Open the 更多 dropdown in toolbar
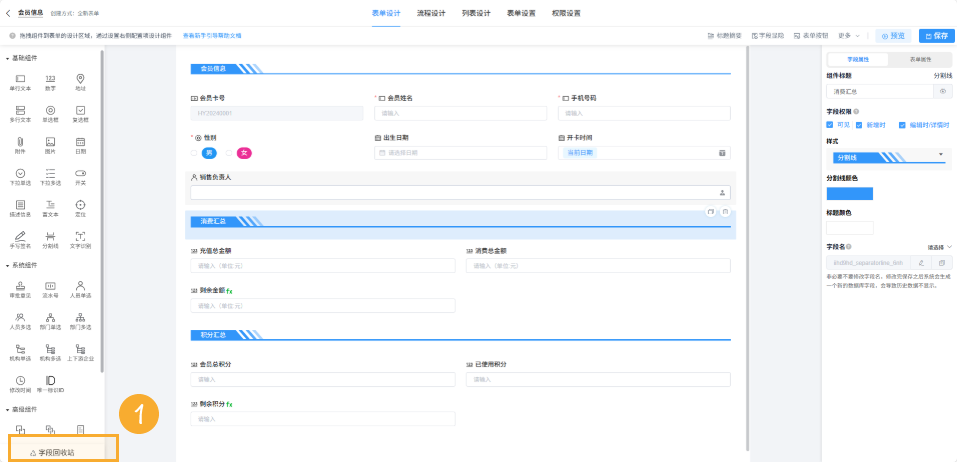This screenshot has height=462, width=957. (849, 36)
